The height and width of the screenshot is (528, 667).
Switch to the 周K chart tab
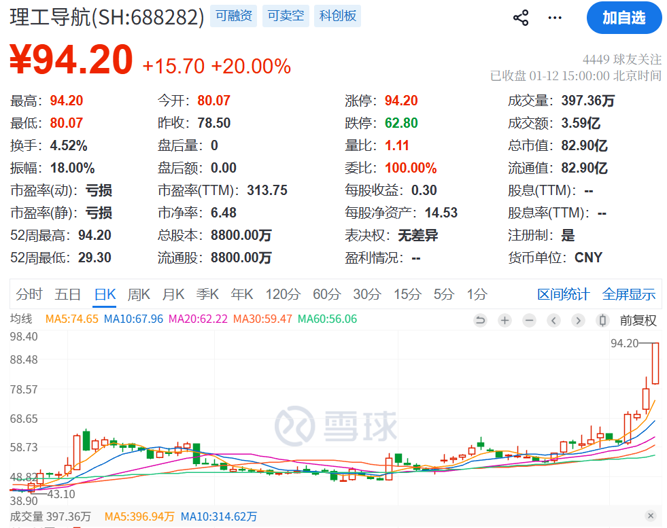coord(139,294)
